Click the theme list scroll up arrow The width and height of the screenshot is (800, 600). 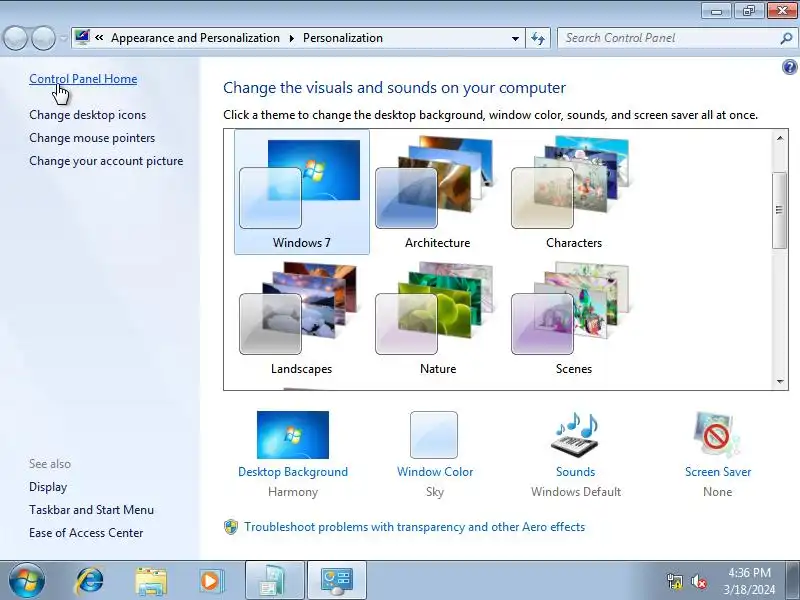(780, 138)
